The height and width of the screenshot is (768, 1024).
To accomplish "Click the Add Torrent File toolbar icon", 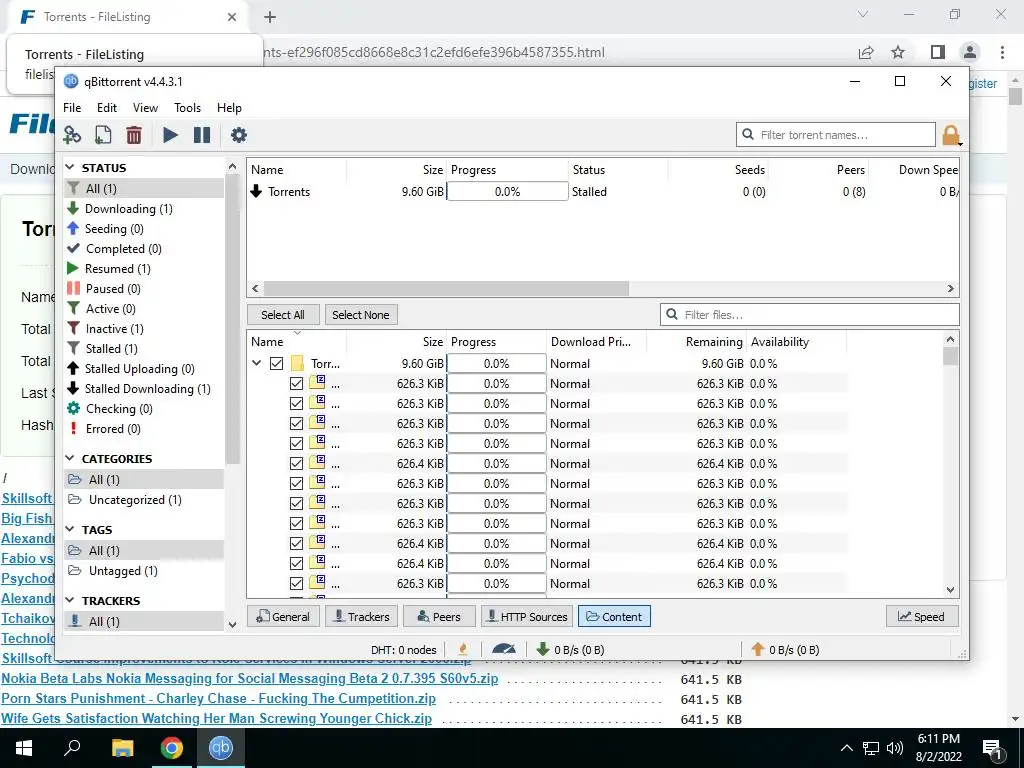I will [103, 135].
